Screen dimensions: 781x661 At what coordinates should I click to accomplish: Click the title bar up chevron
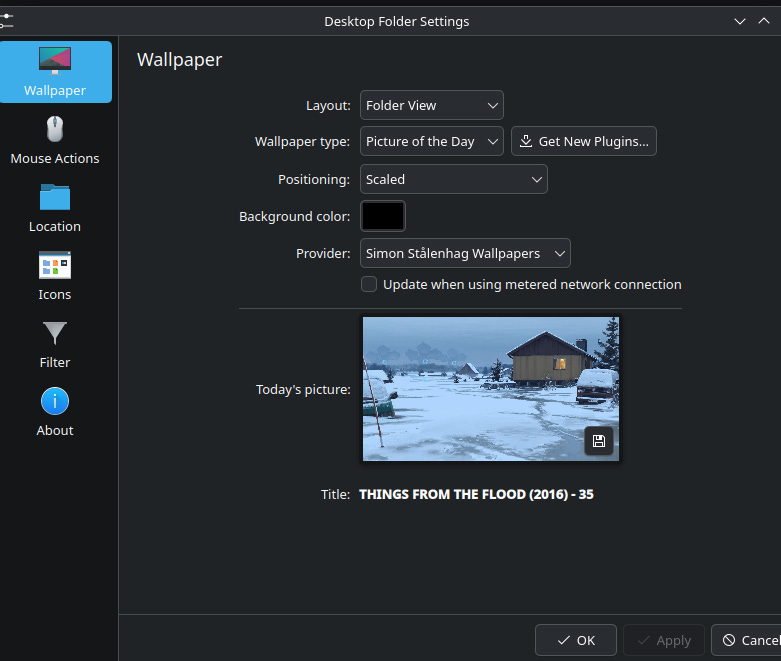click(x=764, y=21)
